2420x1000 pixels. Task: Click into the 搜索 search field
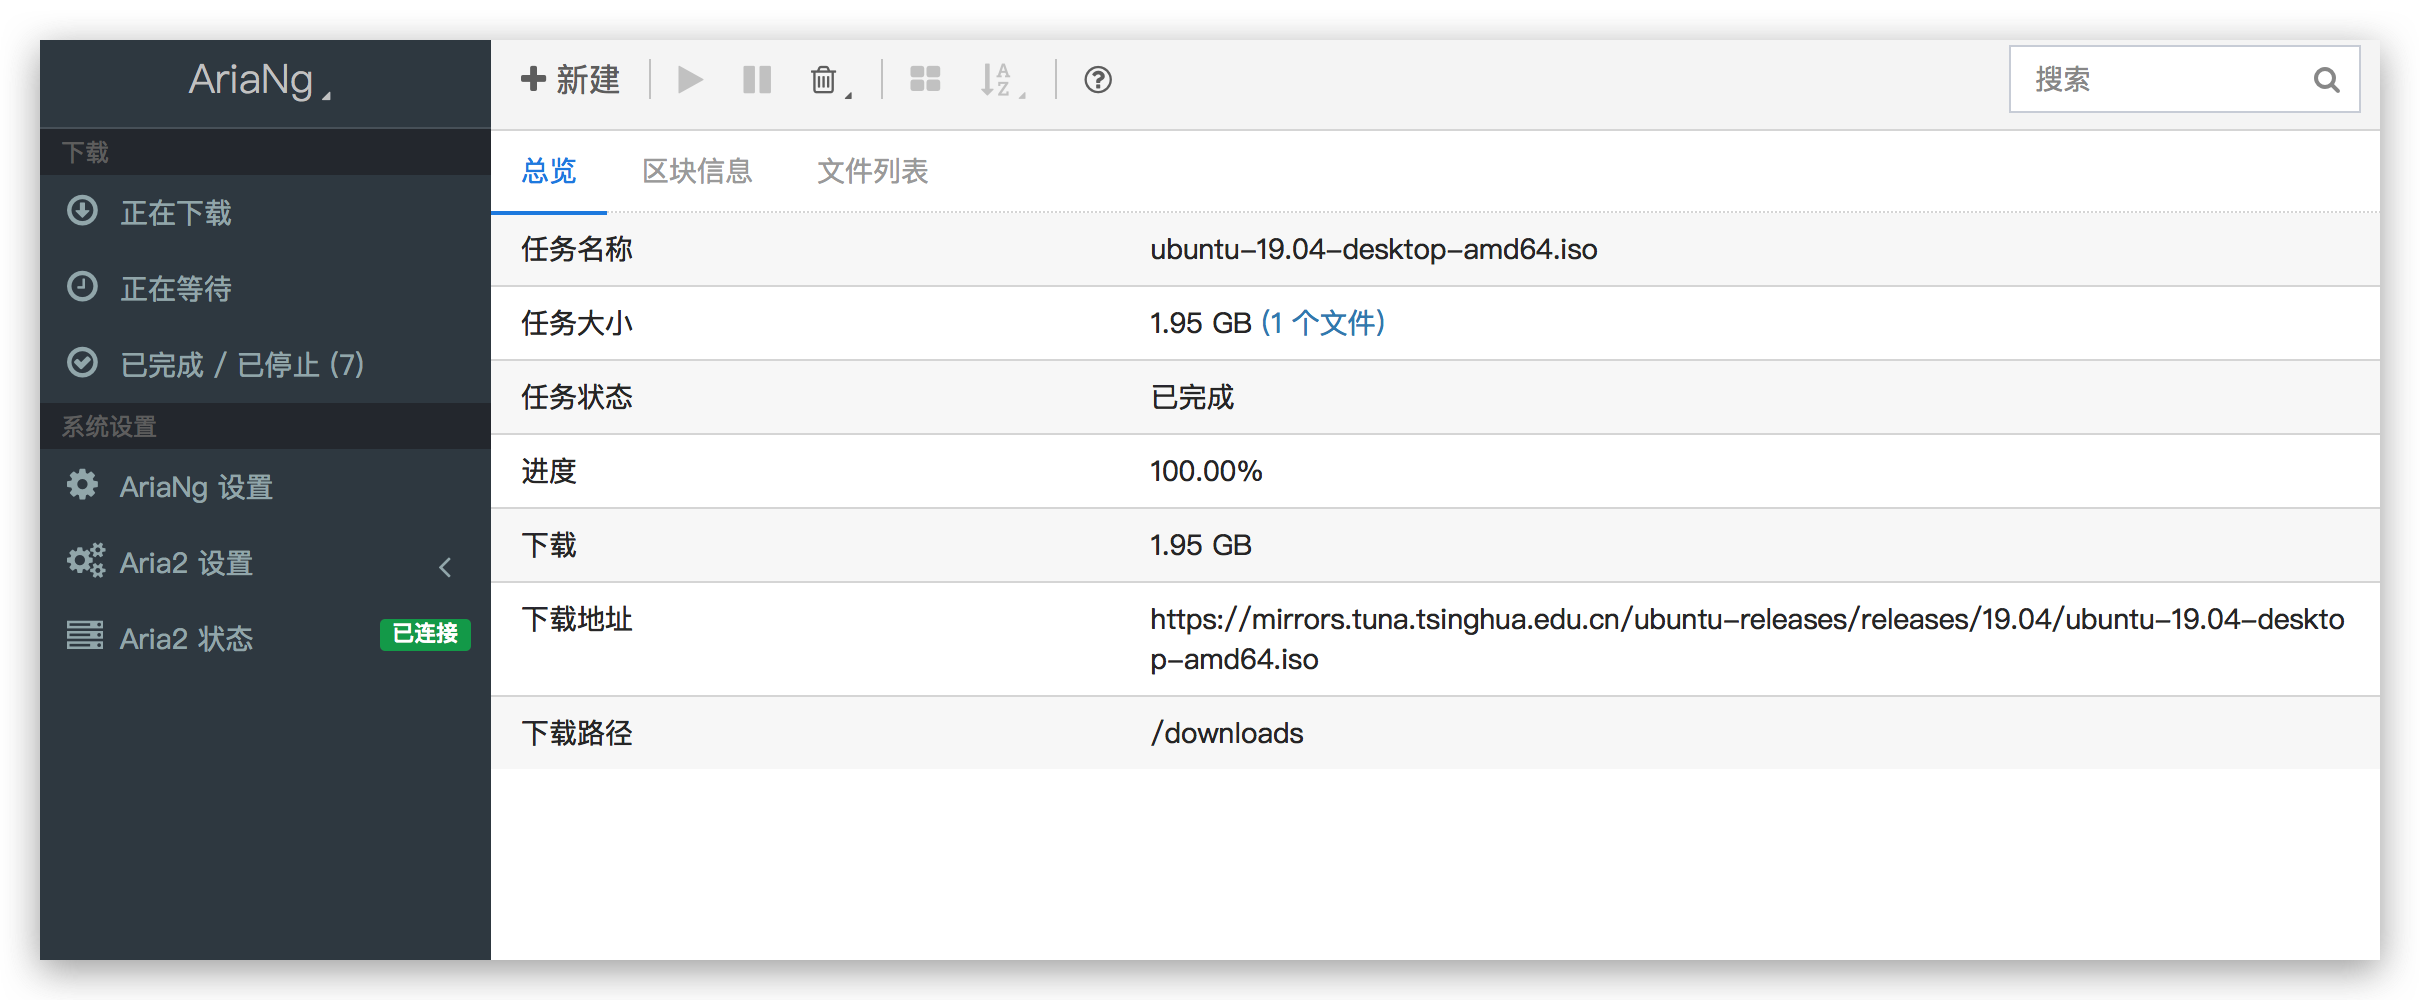(2160, 80)
